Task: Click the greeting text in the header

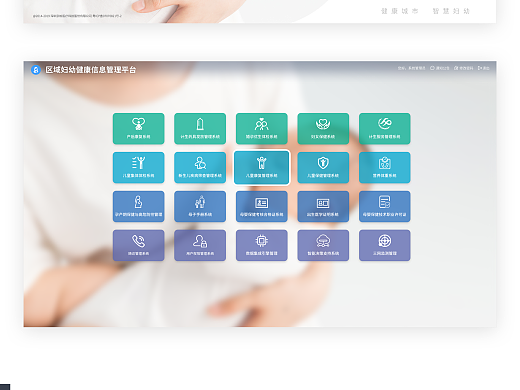Action: 411,68
